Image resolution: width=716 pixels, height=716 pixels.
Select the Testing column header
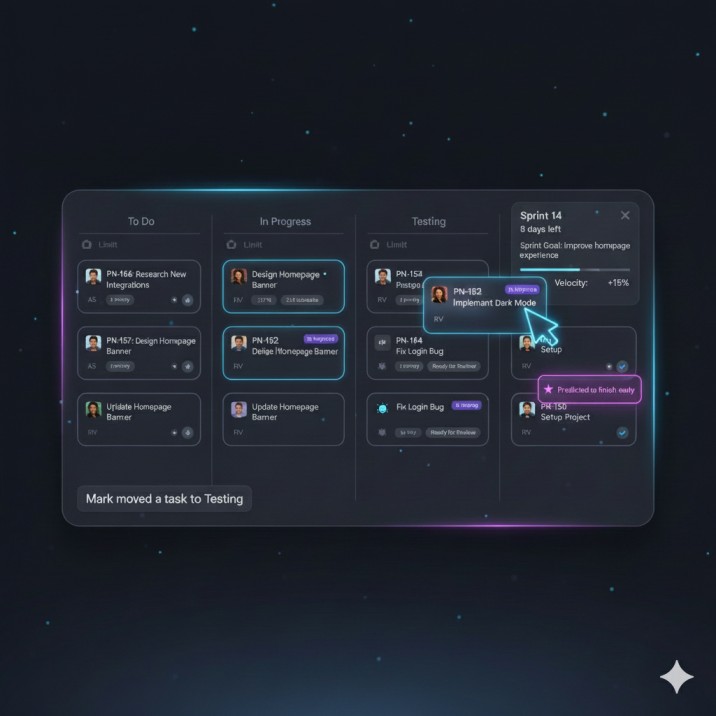429,221
